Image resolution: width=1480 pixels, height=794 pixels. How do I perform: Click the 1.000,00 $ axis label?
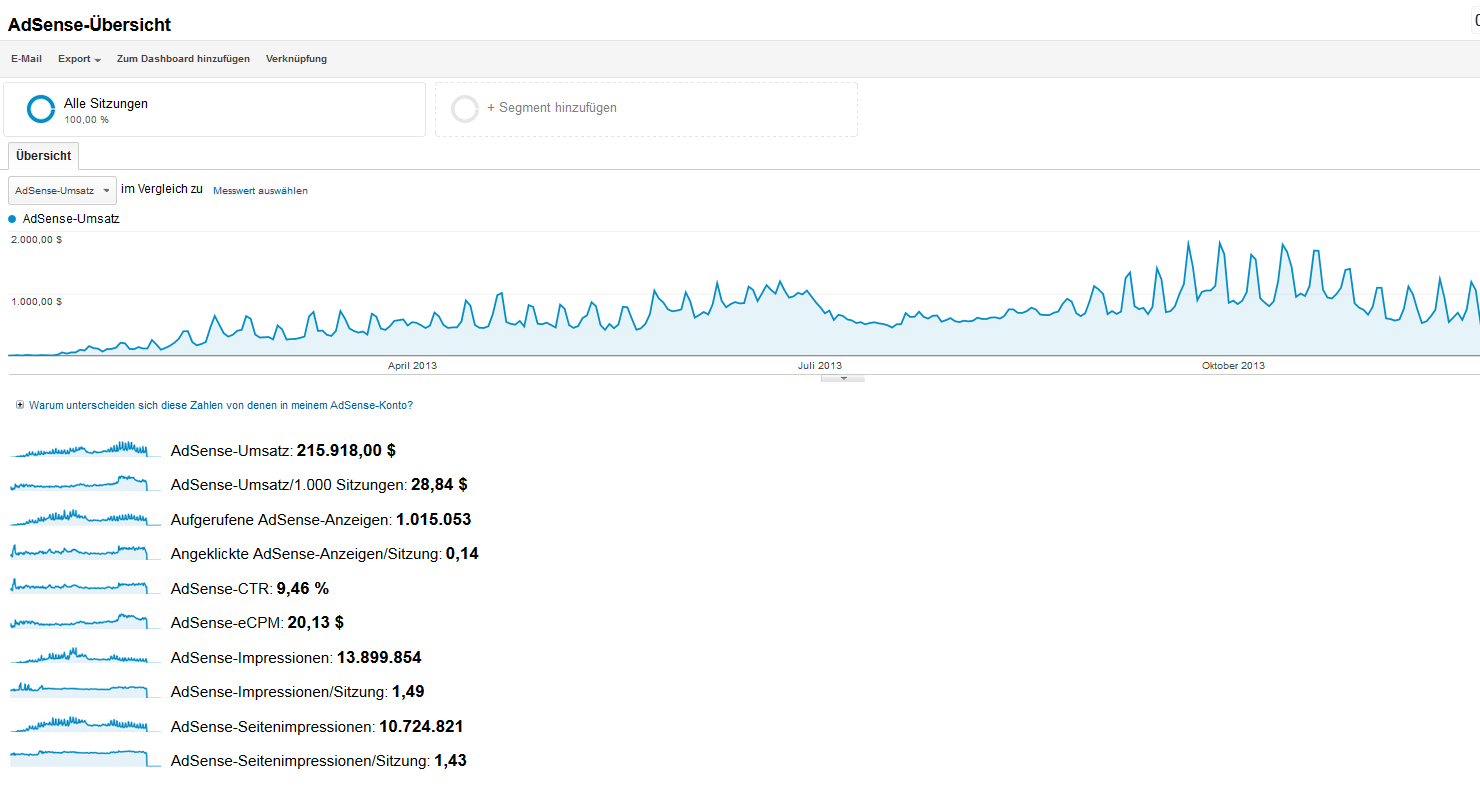tap(36, 301)
